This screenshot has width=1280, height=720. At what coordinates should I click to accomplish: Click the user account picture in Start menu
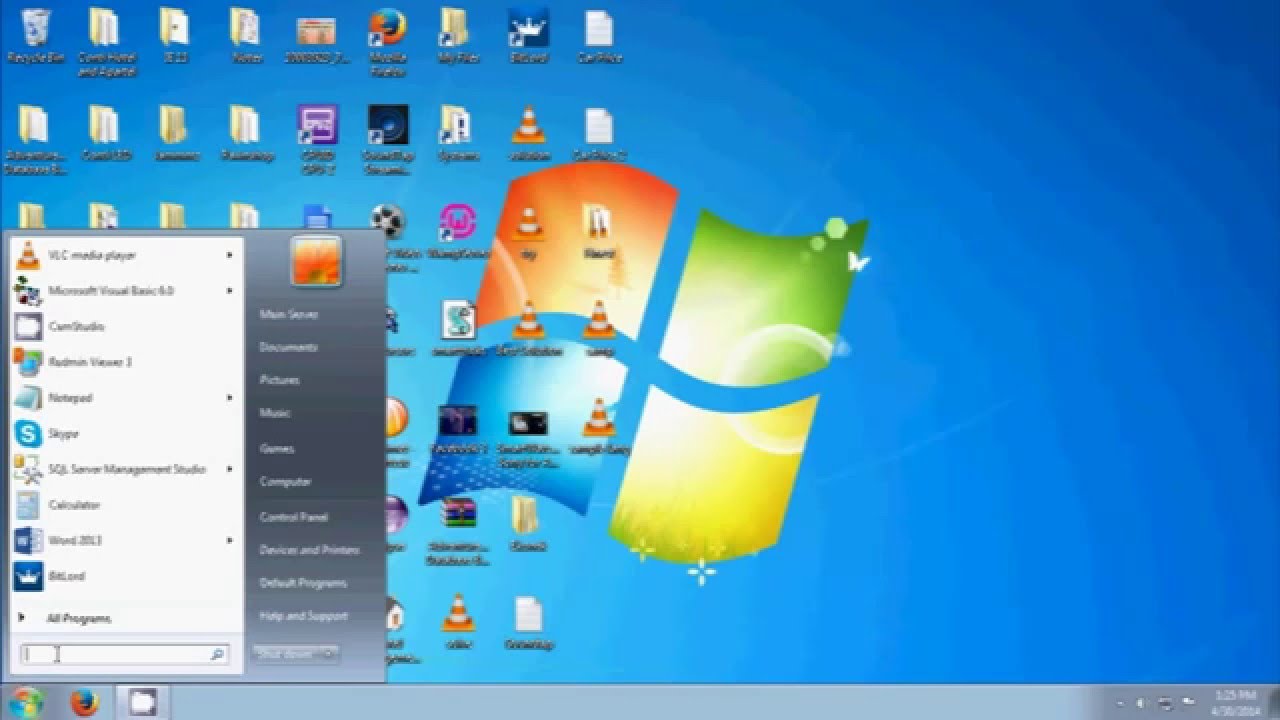[316, 261]
